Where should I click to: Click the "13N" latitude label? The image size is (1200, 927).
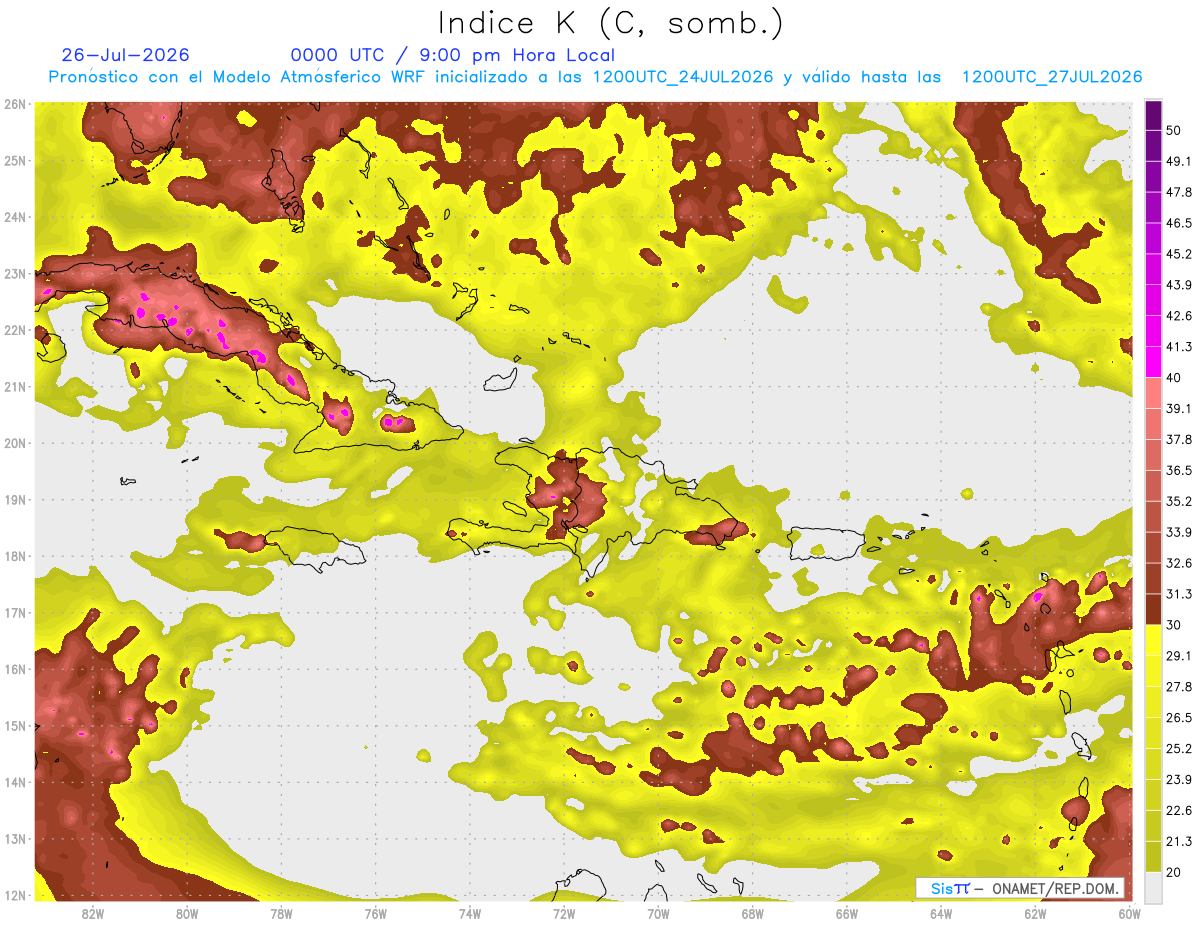click(15, 838)
